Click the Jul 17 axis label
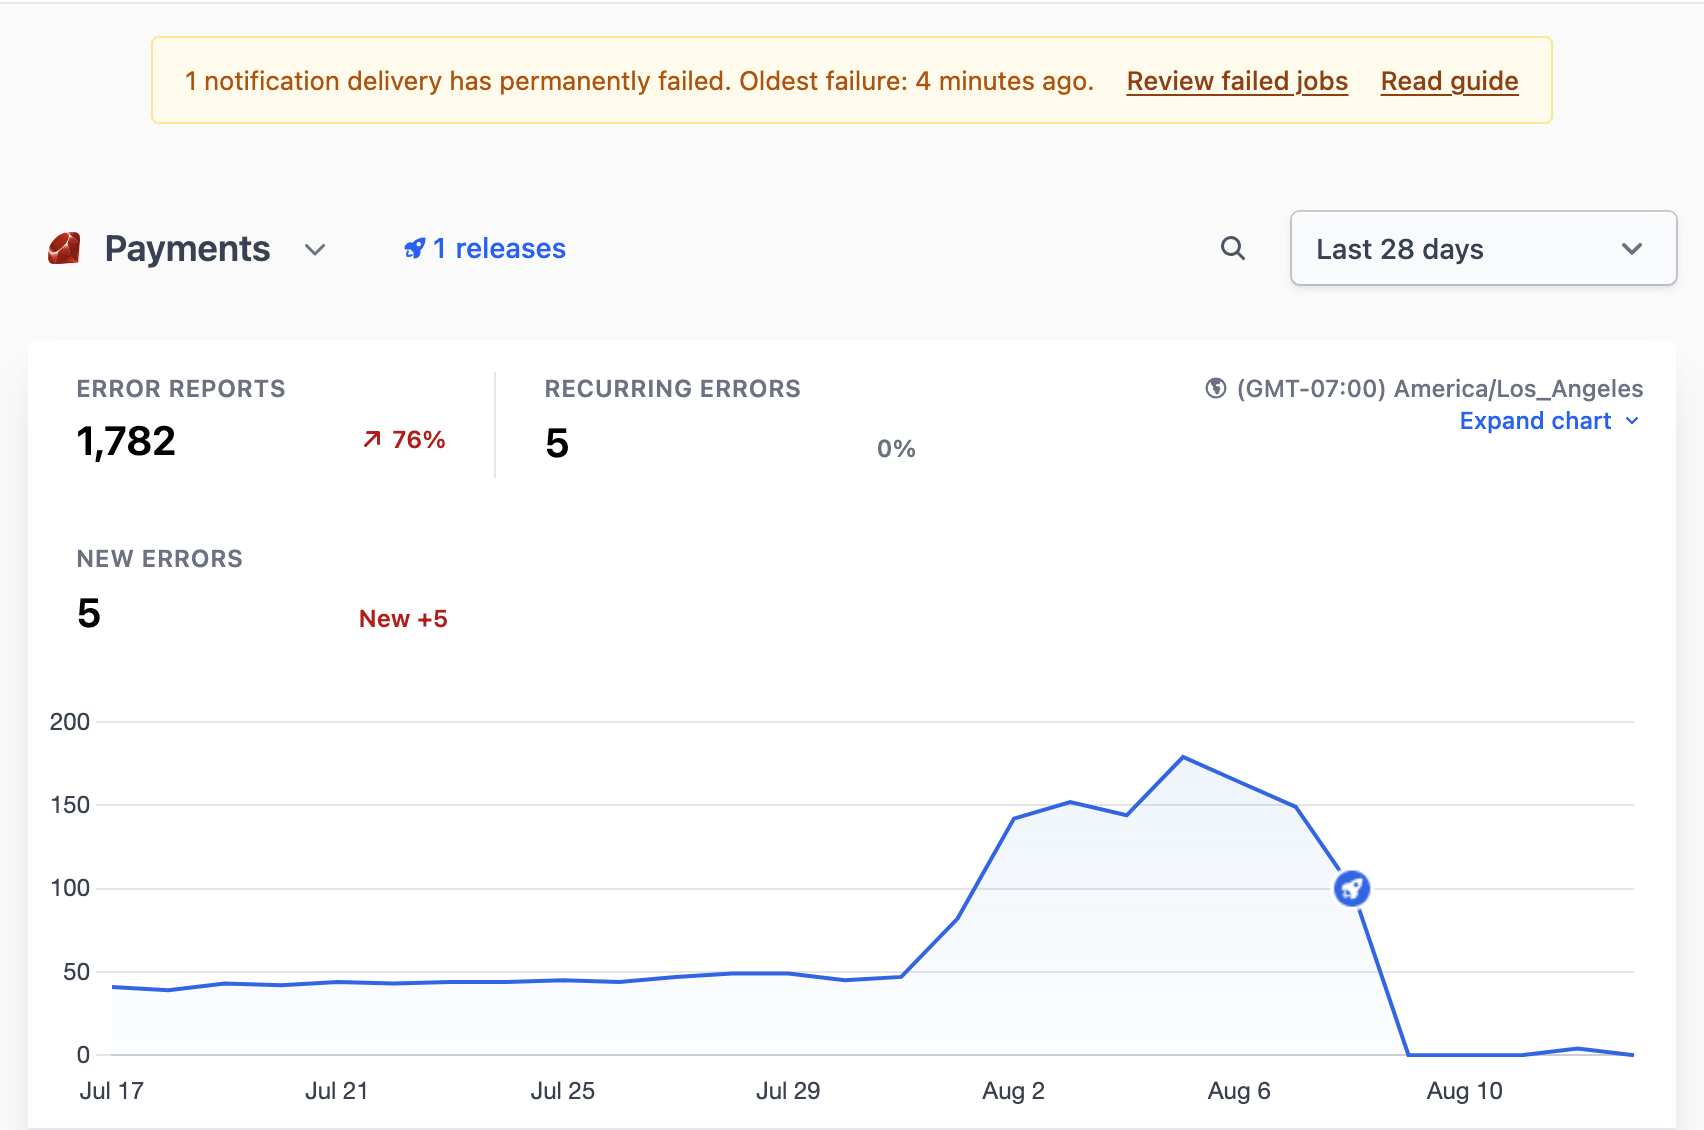 pos(112,1091)
